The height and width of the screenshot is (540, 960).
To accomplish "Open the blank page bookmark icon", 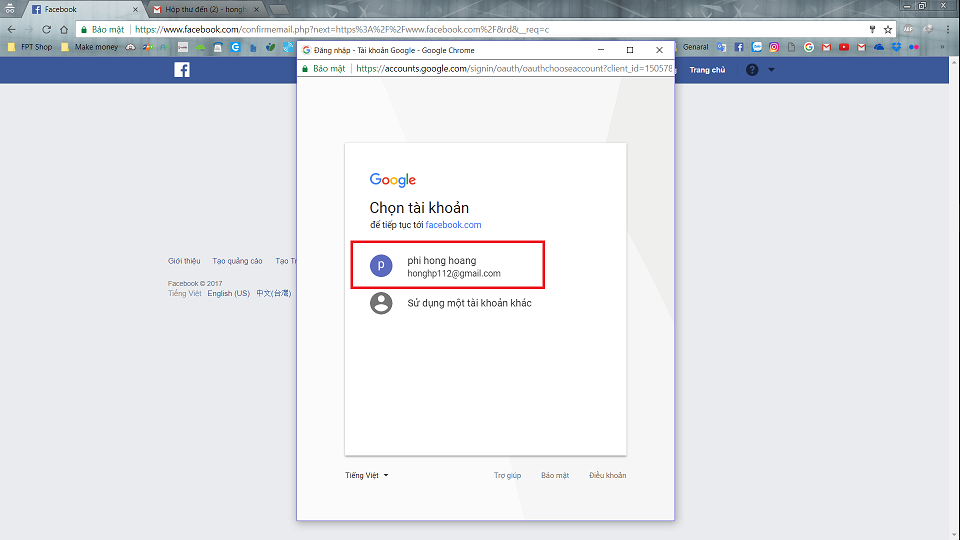I will [x=792, y=47].
